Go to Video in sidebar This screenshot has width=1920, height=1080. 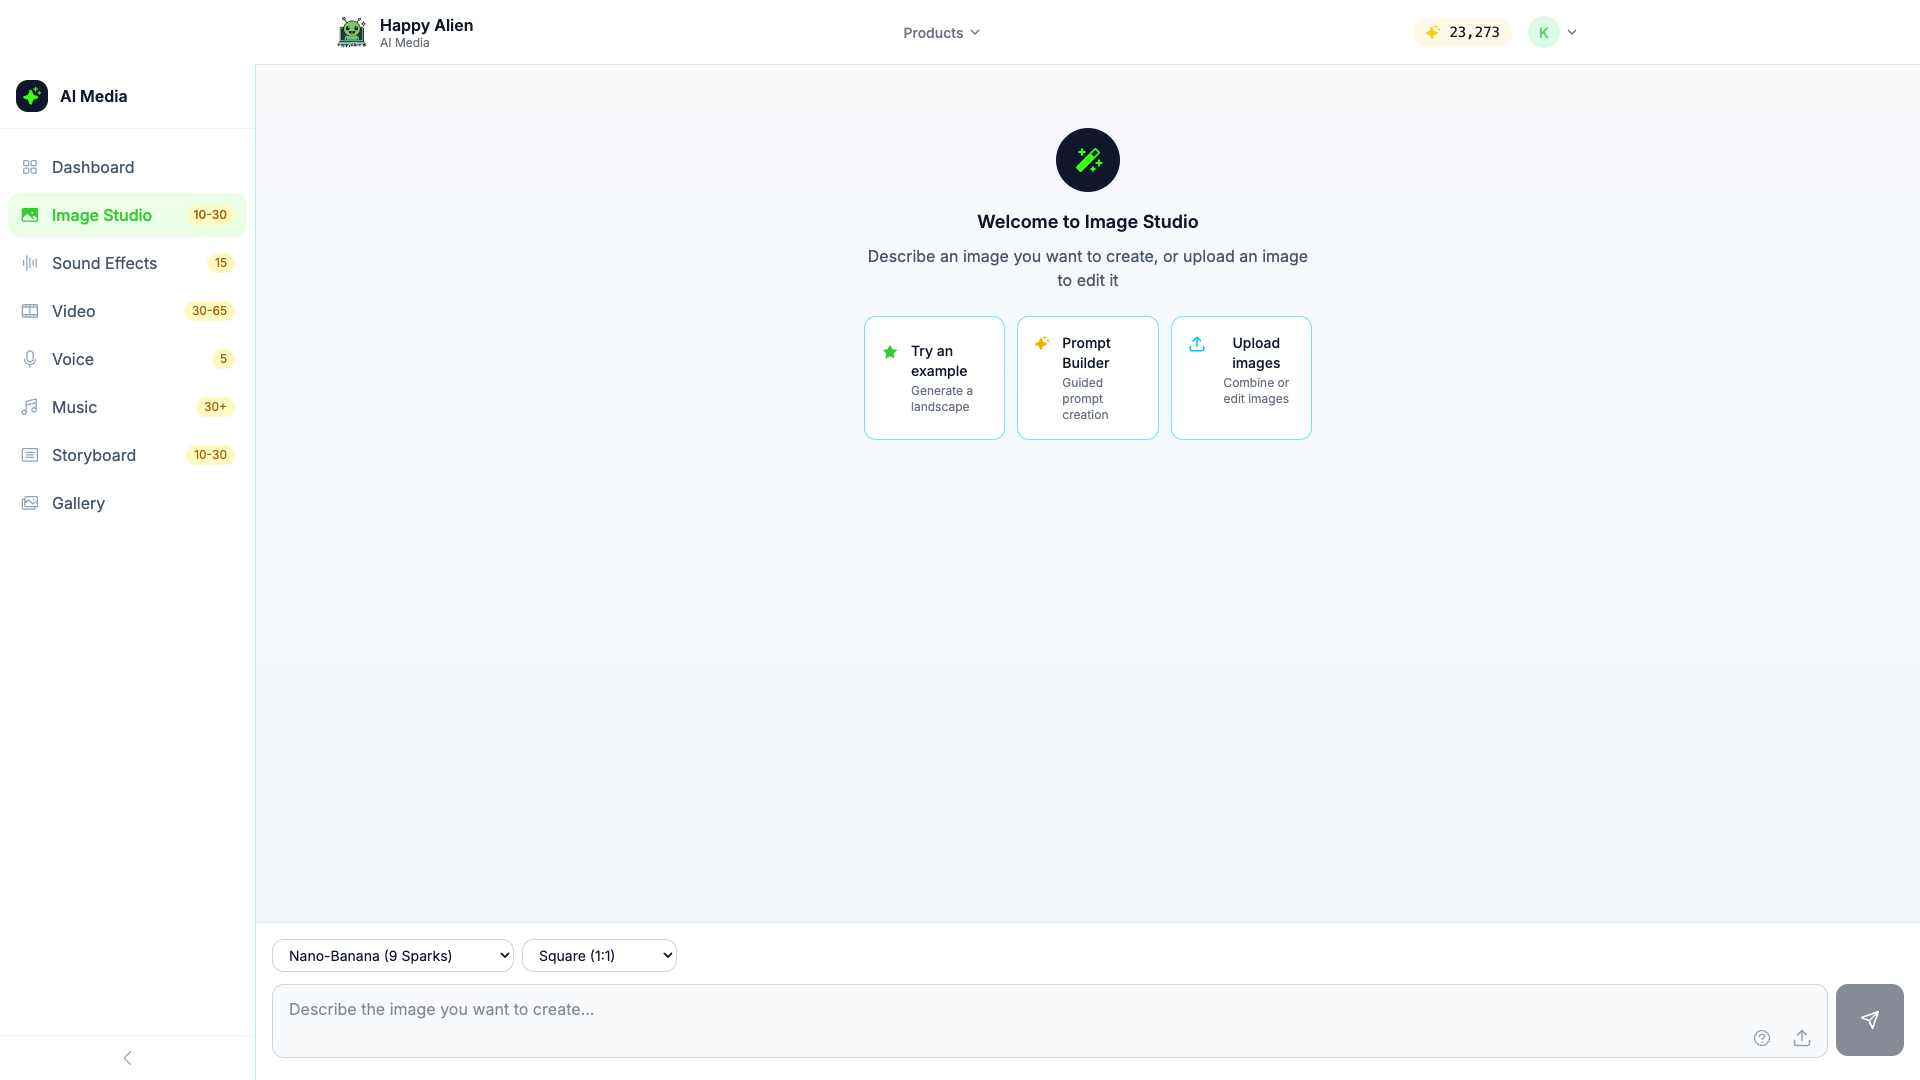tap(74, 311)
